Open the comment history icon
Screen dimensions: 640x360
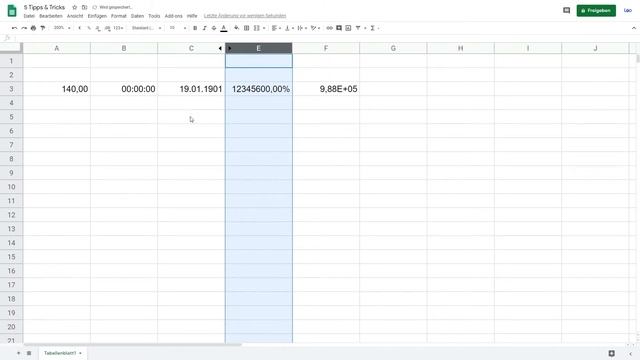click(x=567, y=11)
